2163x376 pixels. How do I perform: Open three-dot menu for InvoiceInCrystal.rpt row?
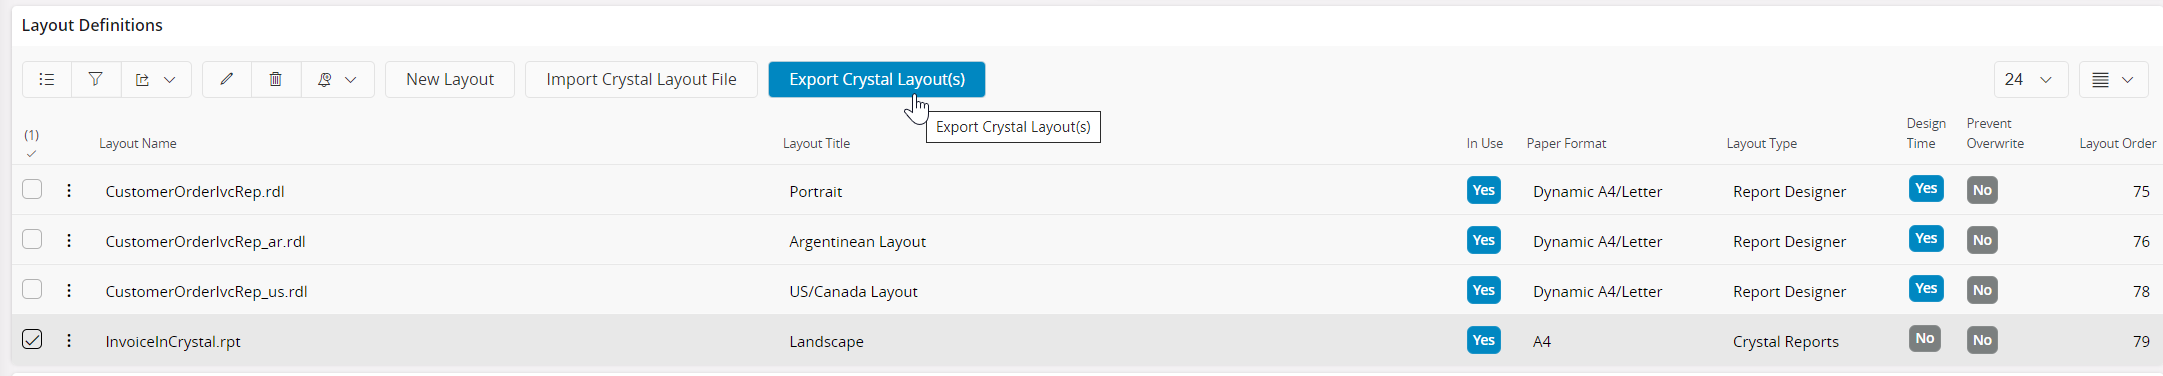click(69, 340)
